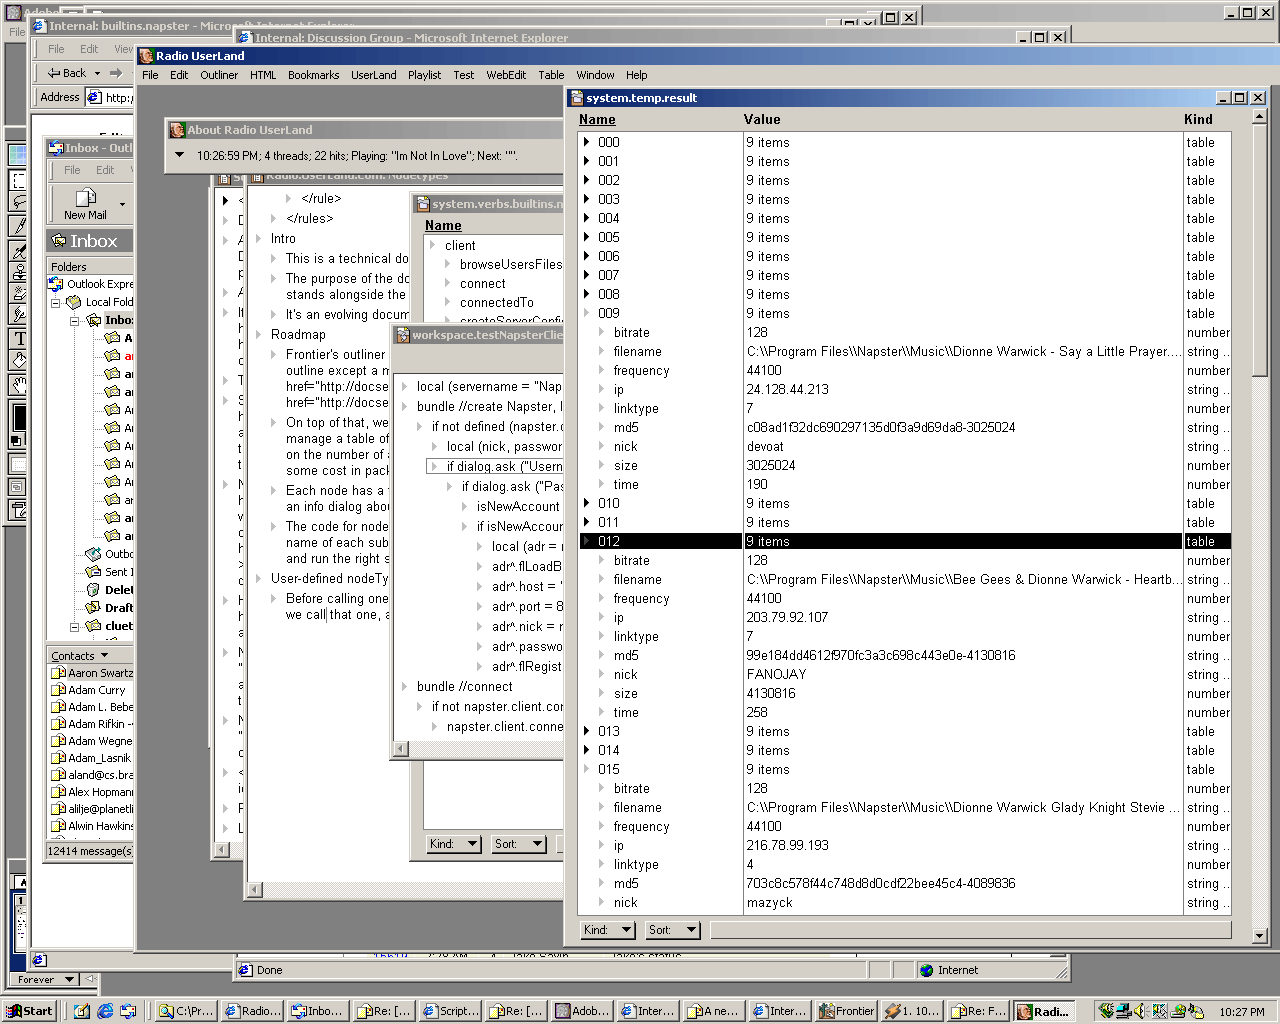Open Sort dropdown in system.temp.result window

click(x=672, y=930)
